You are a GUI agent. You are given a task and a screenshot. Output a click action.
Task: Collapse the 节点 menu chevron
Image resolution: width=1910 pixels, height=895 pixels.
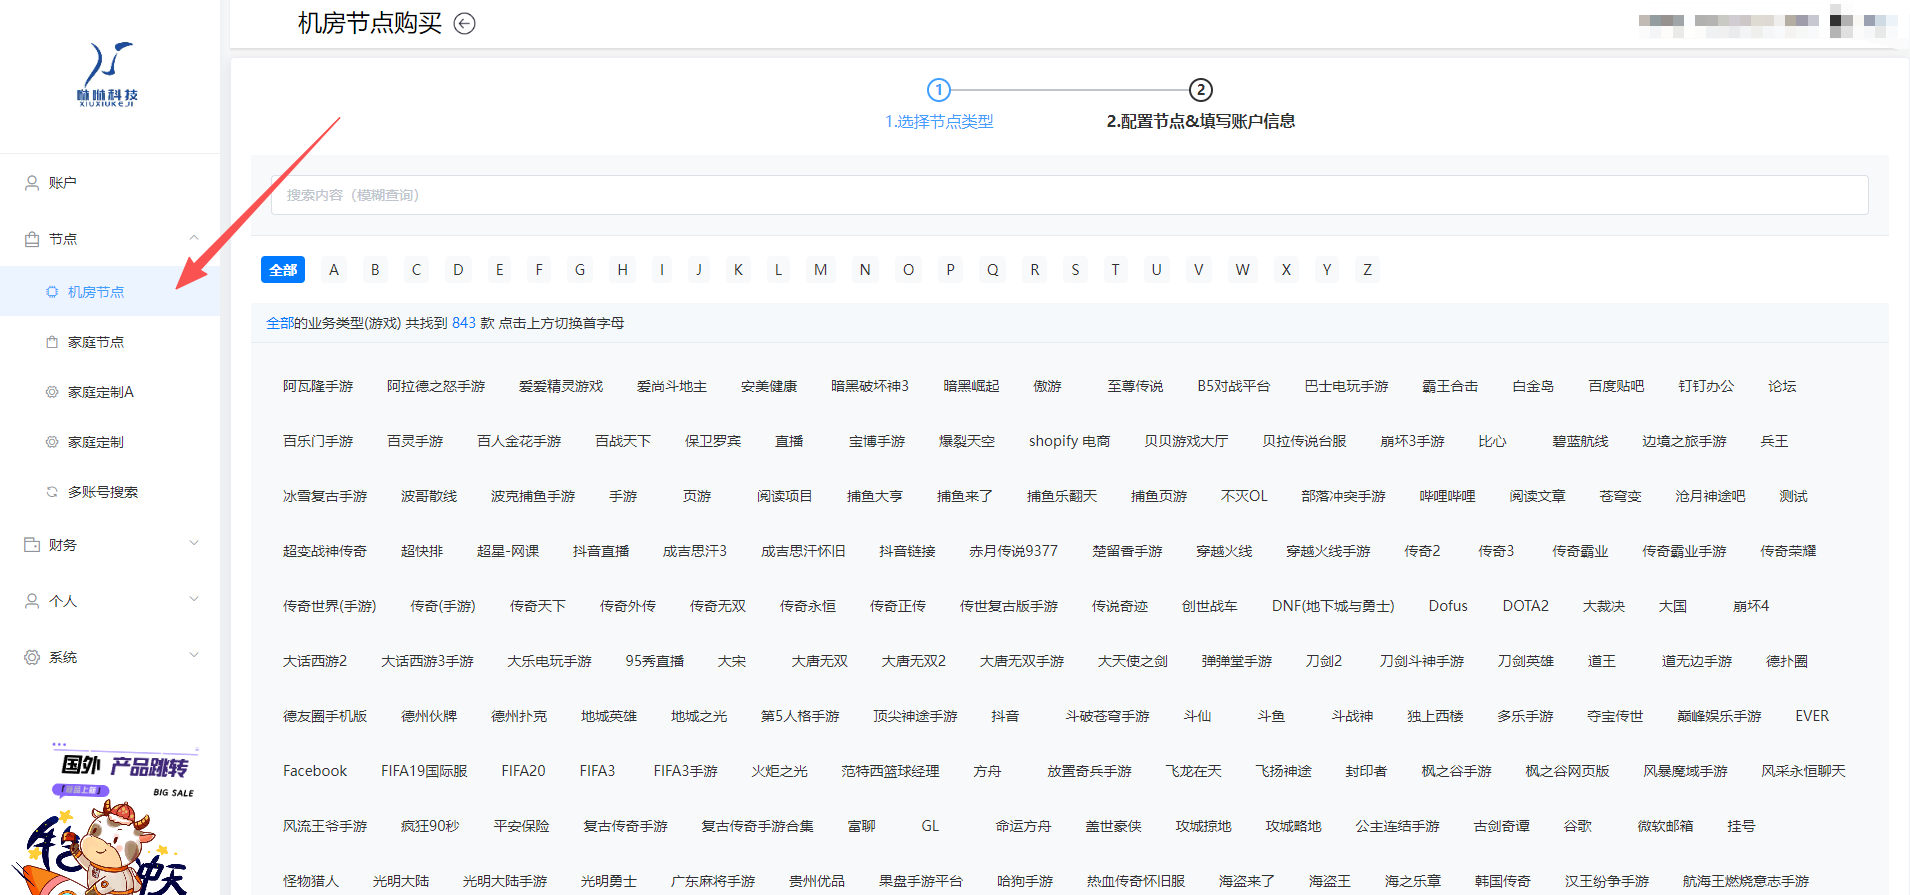[x=194, y=238]
